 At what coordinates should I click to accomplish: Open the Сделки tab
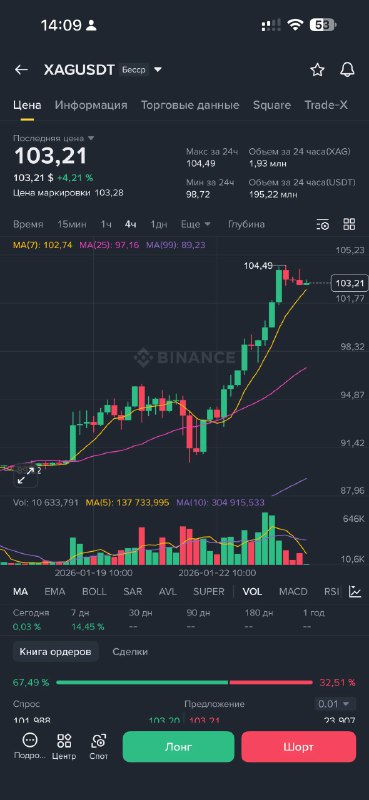(x=130, y=652)
